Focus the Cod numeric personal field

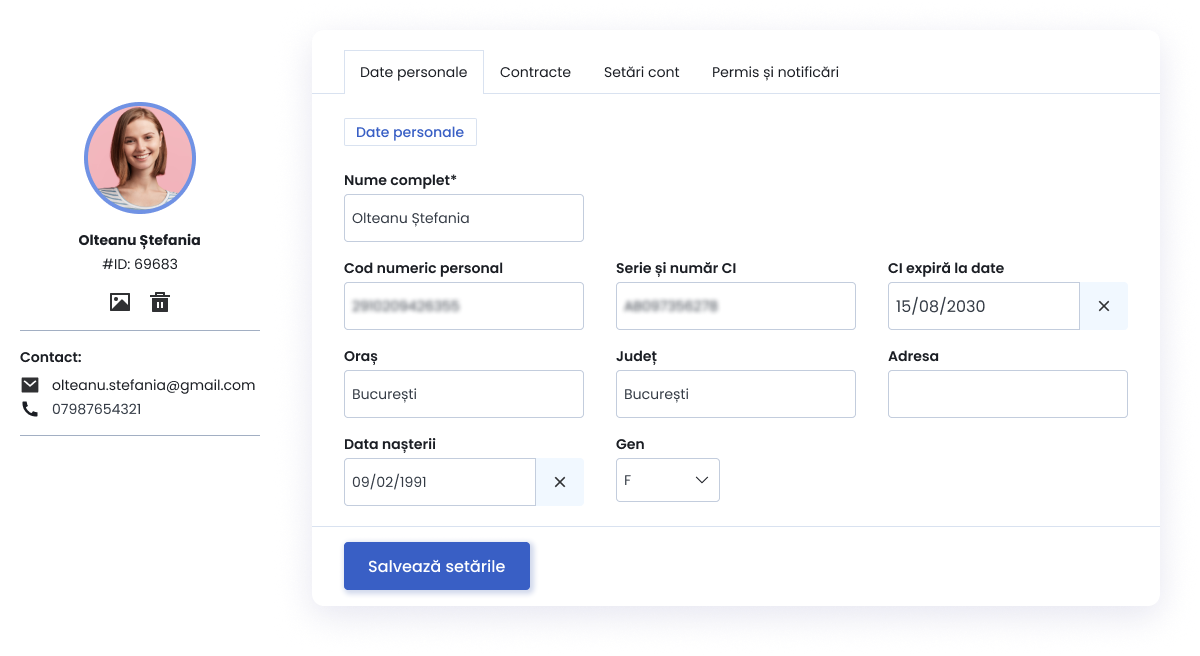click(464, 306)
